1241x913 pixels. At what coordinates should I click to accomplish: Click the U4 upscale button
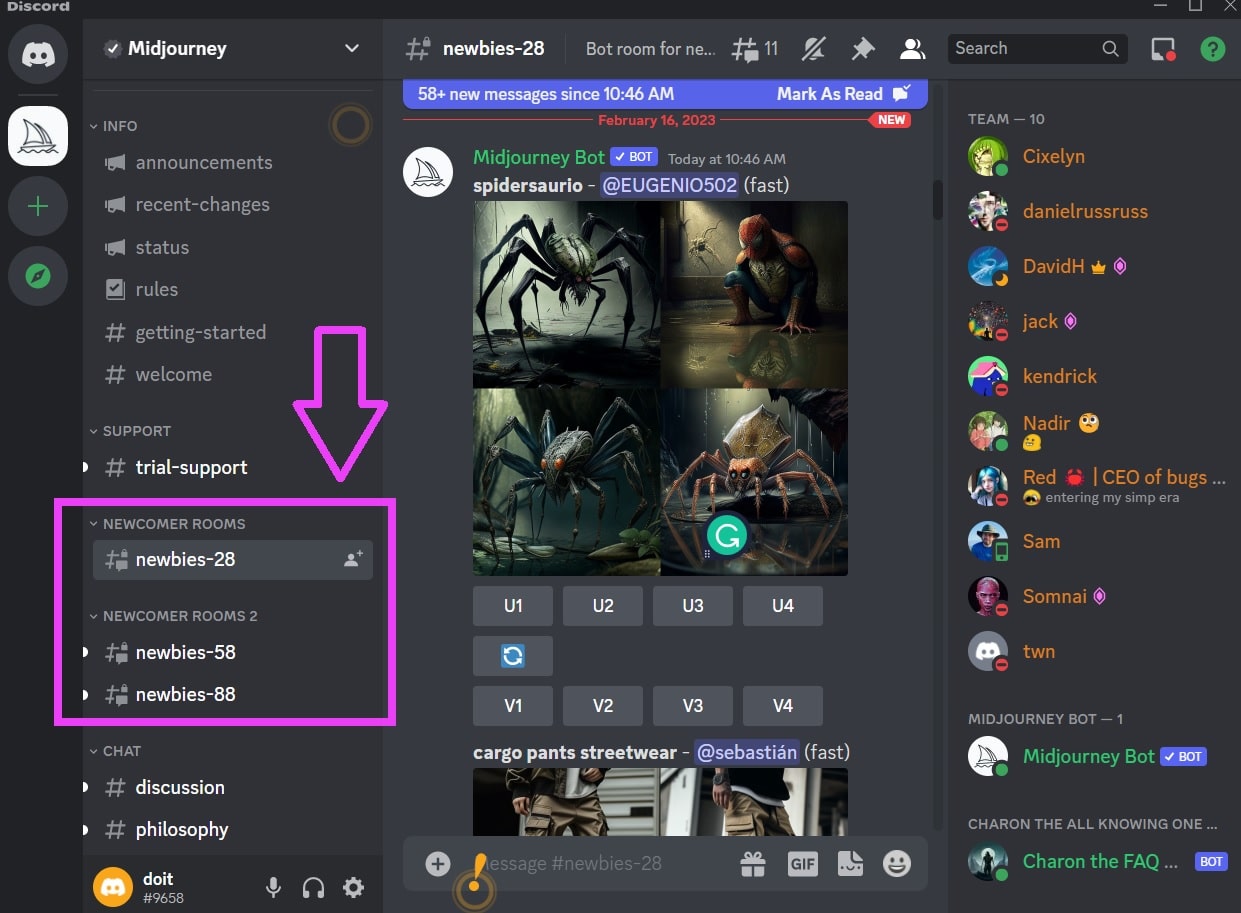(783, 606)
